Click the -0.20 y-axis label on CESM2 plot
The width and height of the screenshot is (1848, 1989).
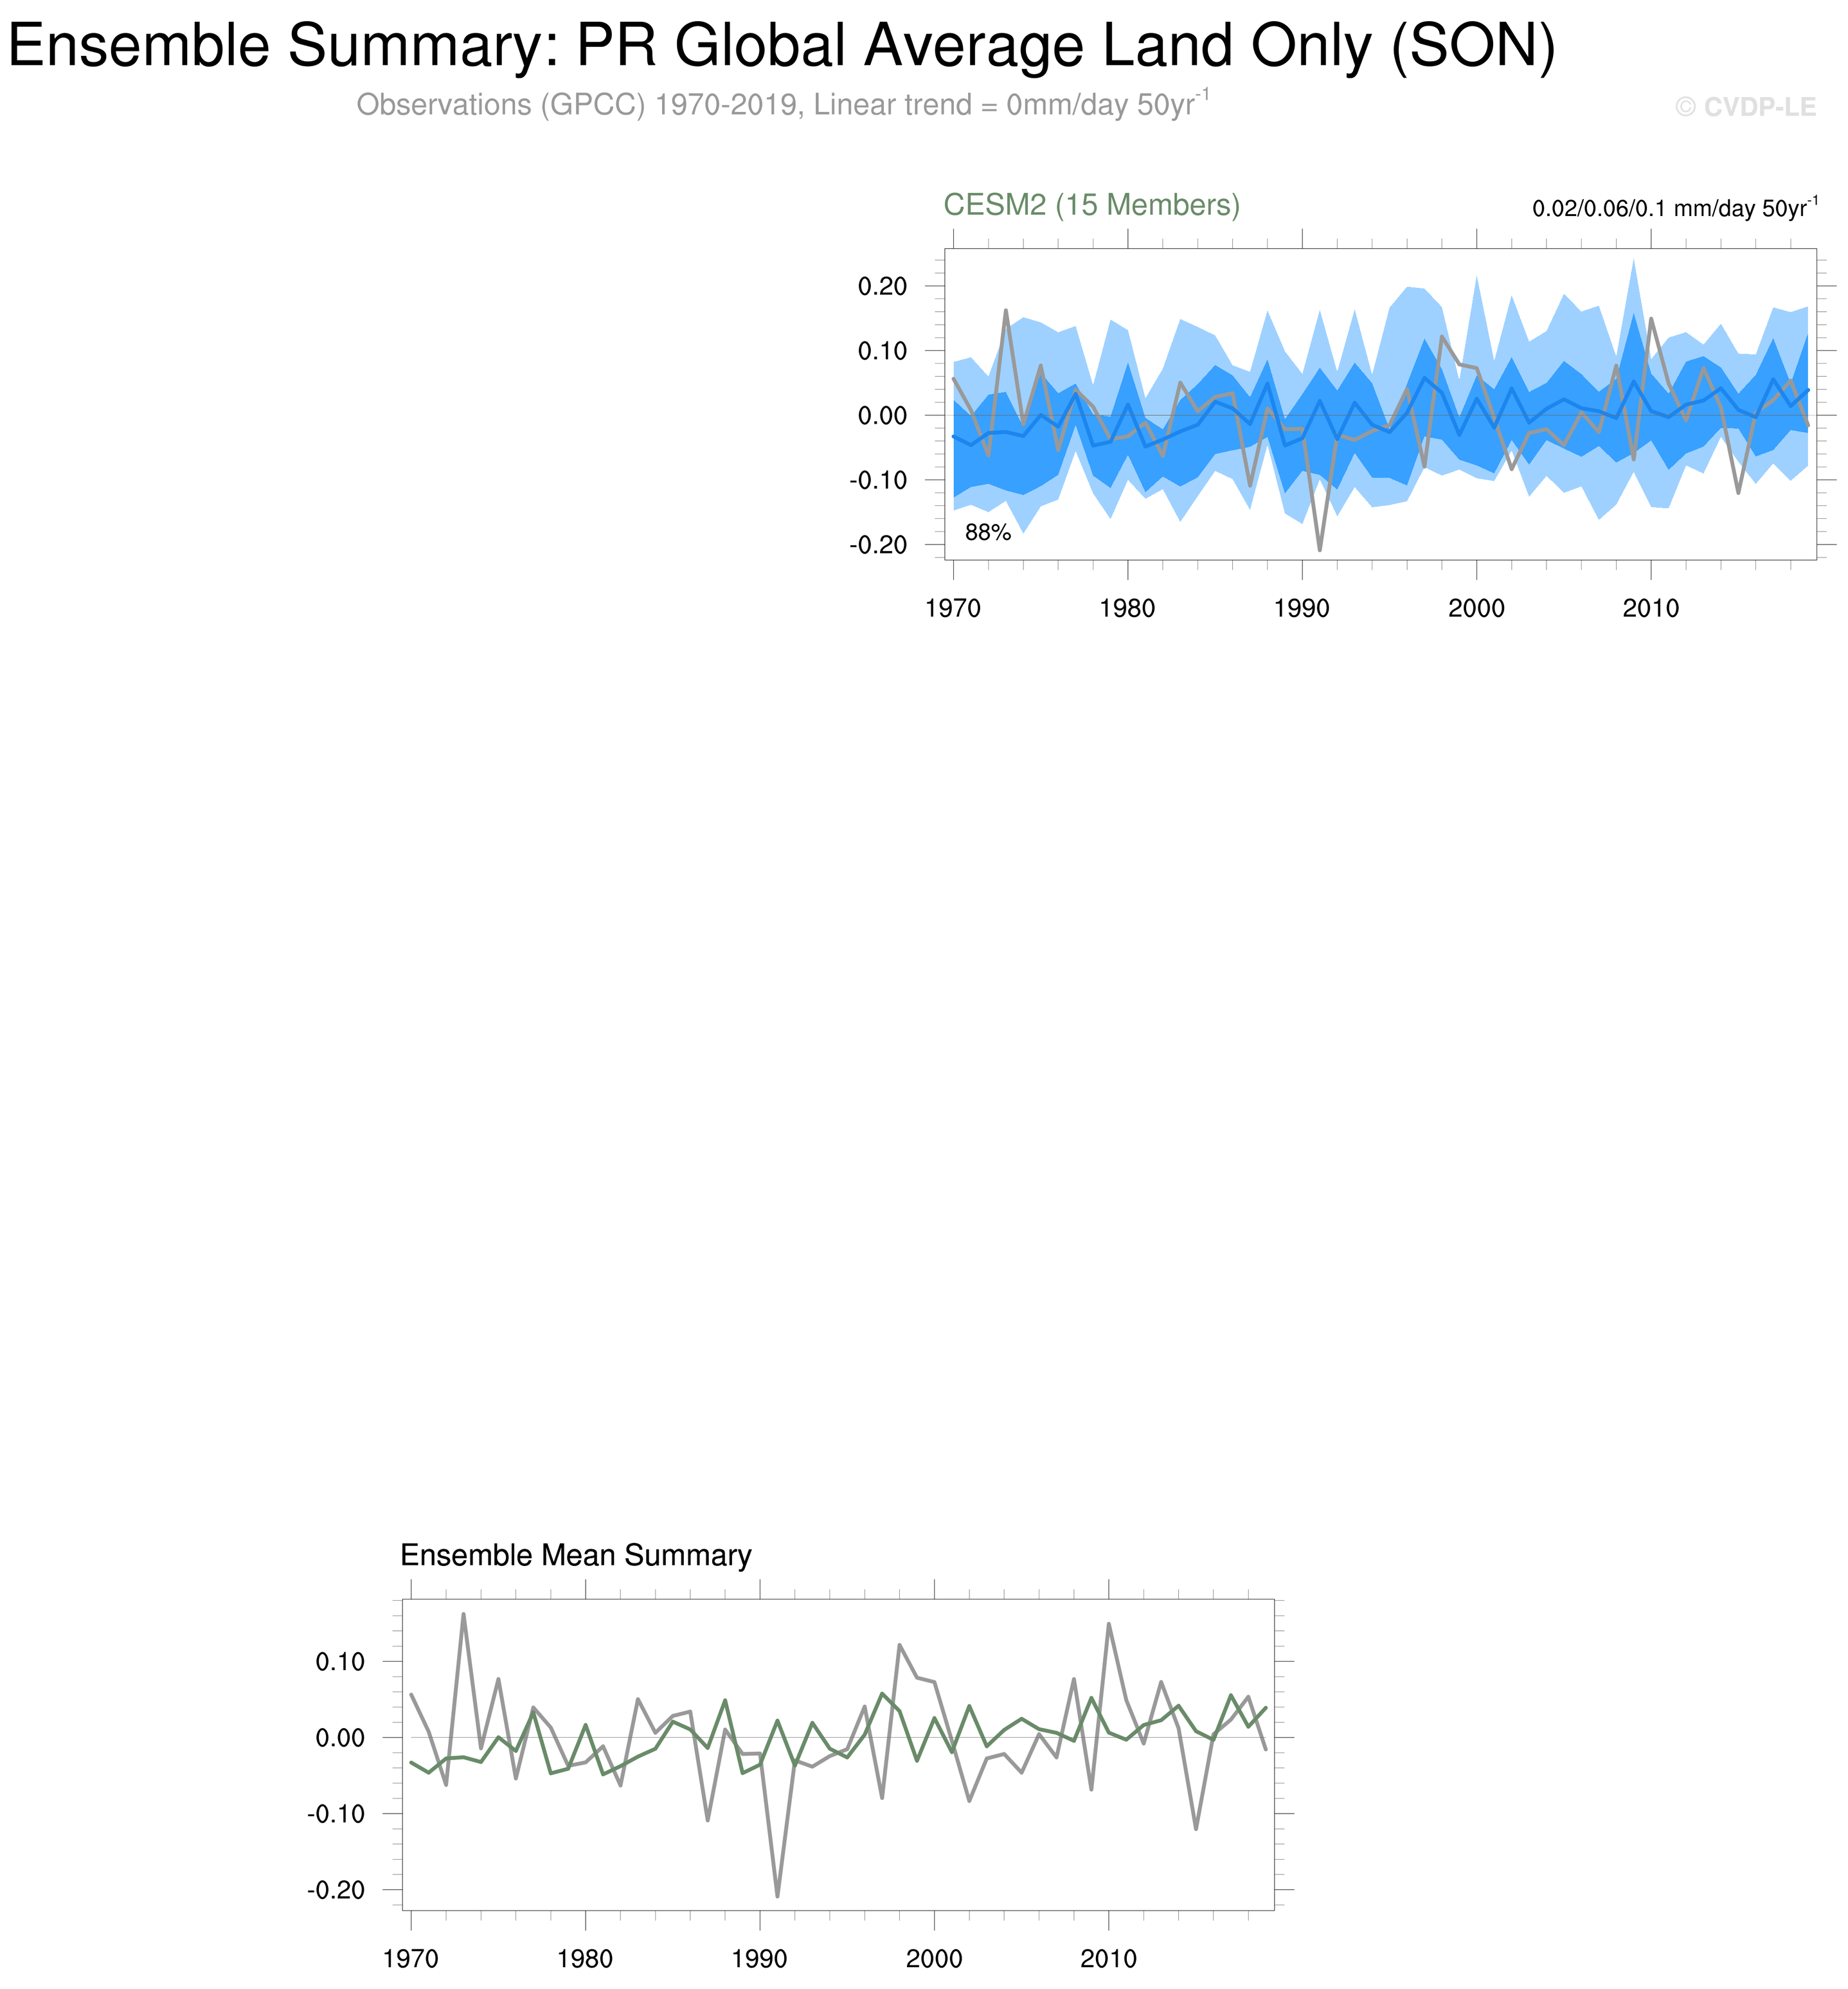pos(878,545)
